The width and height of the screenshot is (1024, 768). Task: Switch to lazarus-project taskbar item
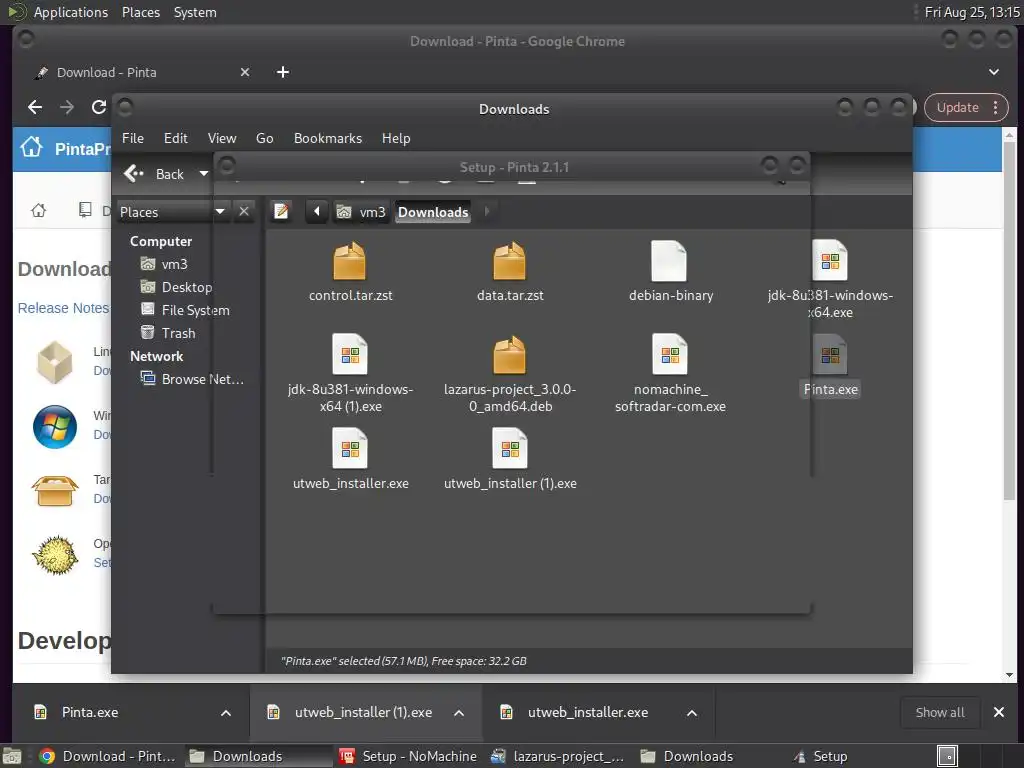[558, 756]
